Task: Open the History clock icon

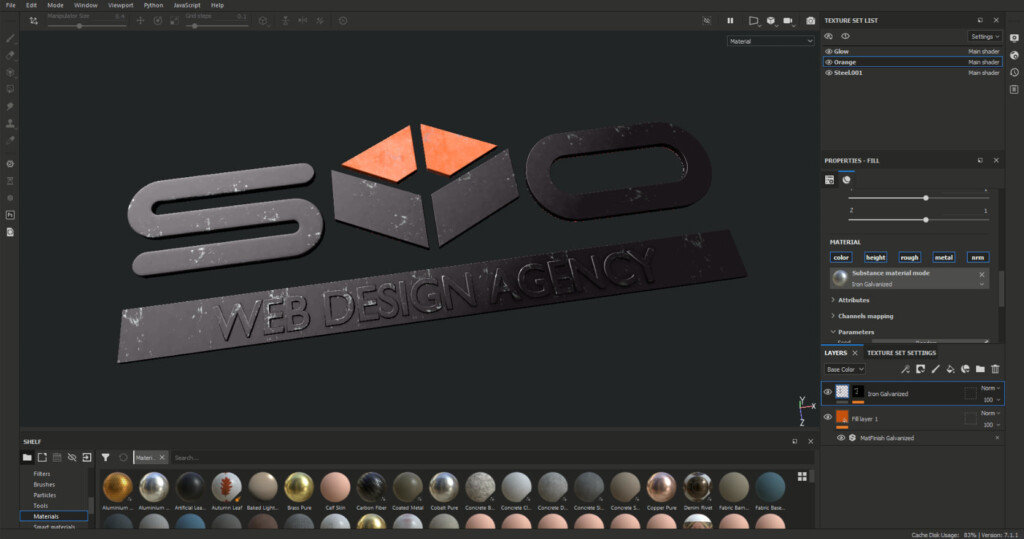Action: coord(1014,73)
